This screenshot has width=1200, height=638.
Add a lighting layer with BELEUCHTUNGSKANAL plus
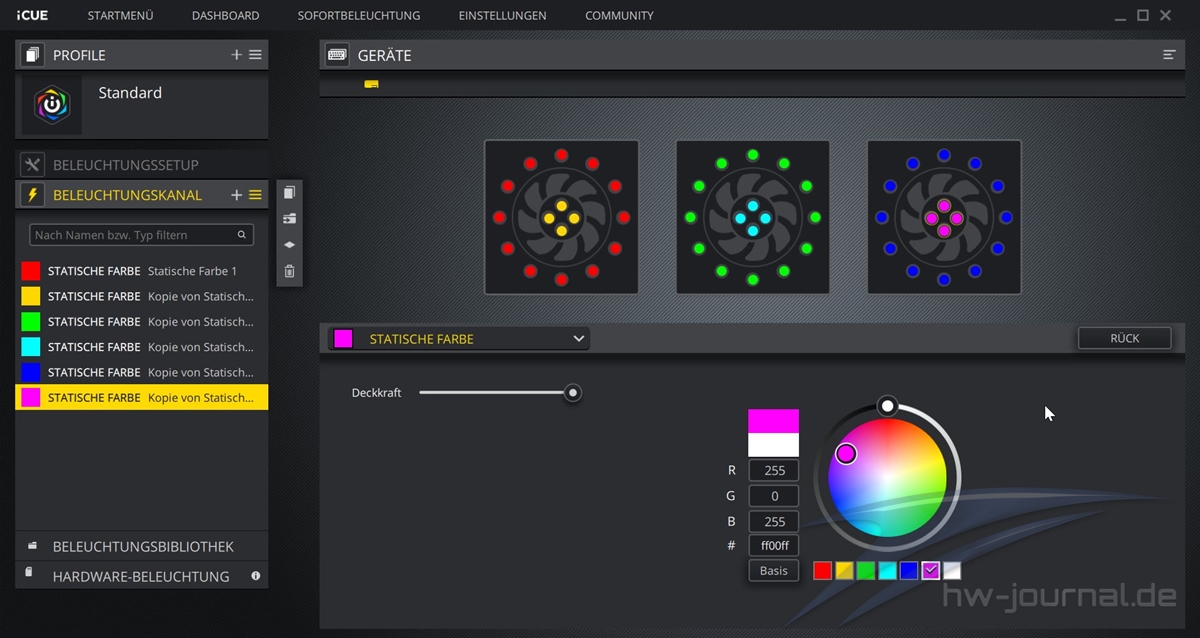[237, 195]
